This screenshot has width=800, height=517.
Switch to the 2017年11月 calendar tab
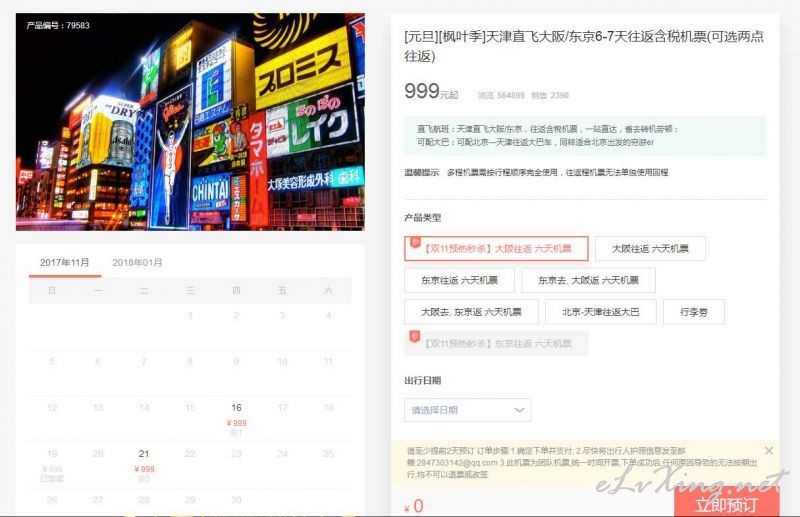click(x=65, y=262)
